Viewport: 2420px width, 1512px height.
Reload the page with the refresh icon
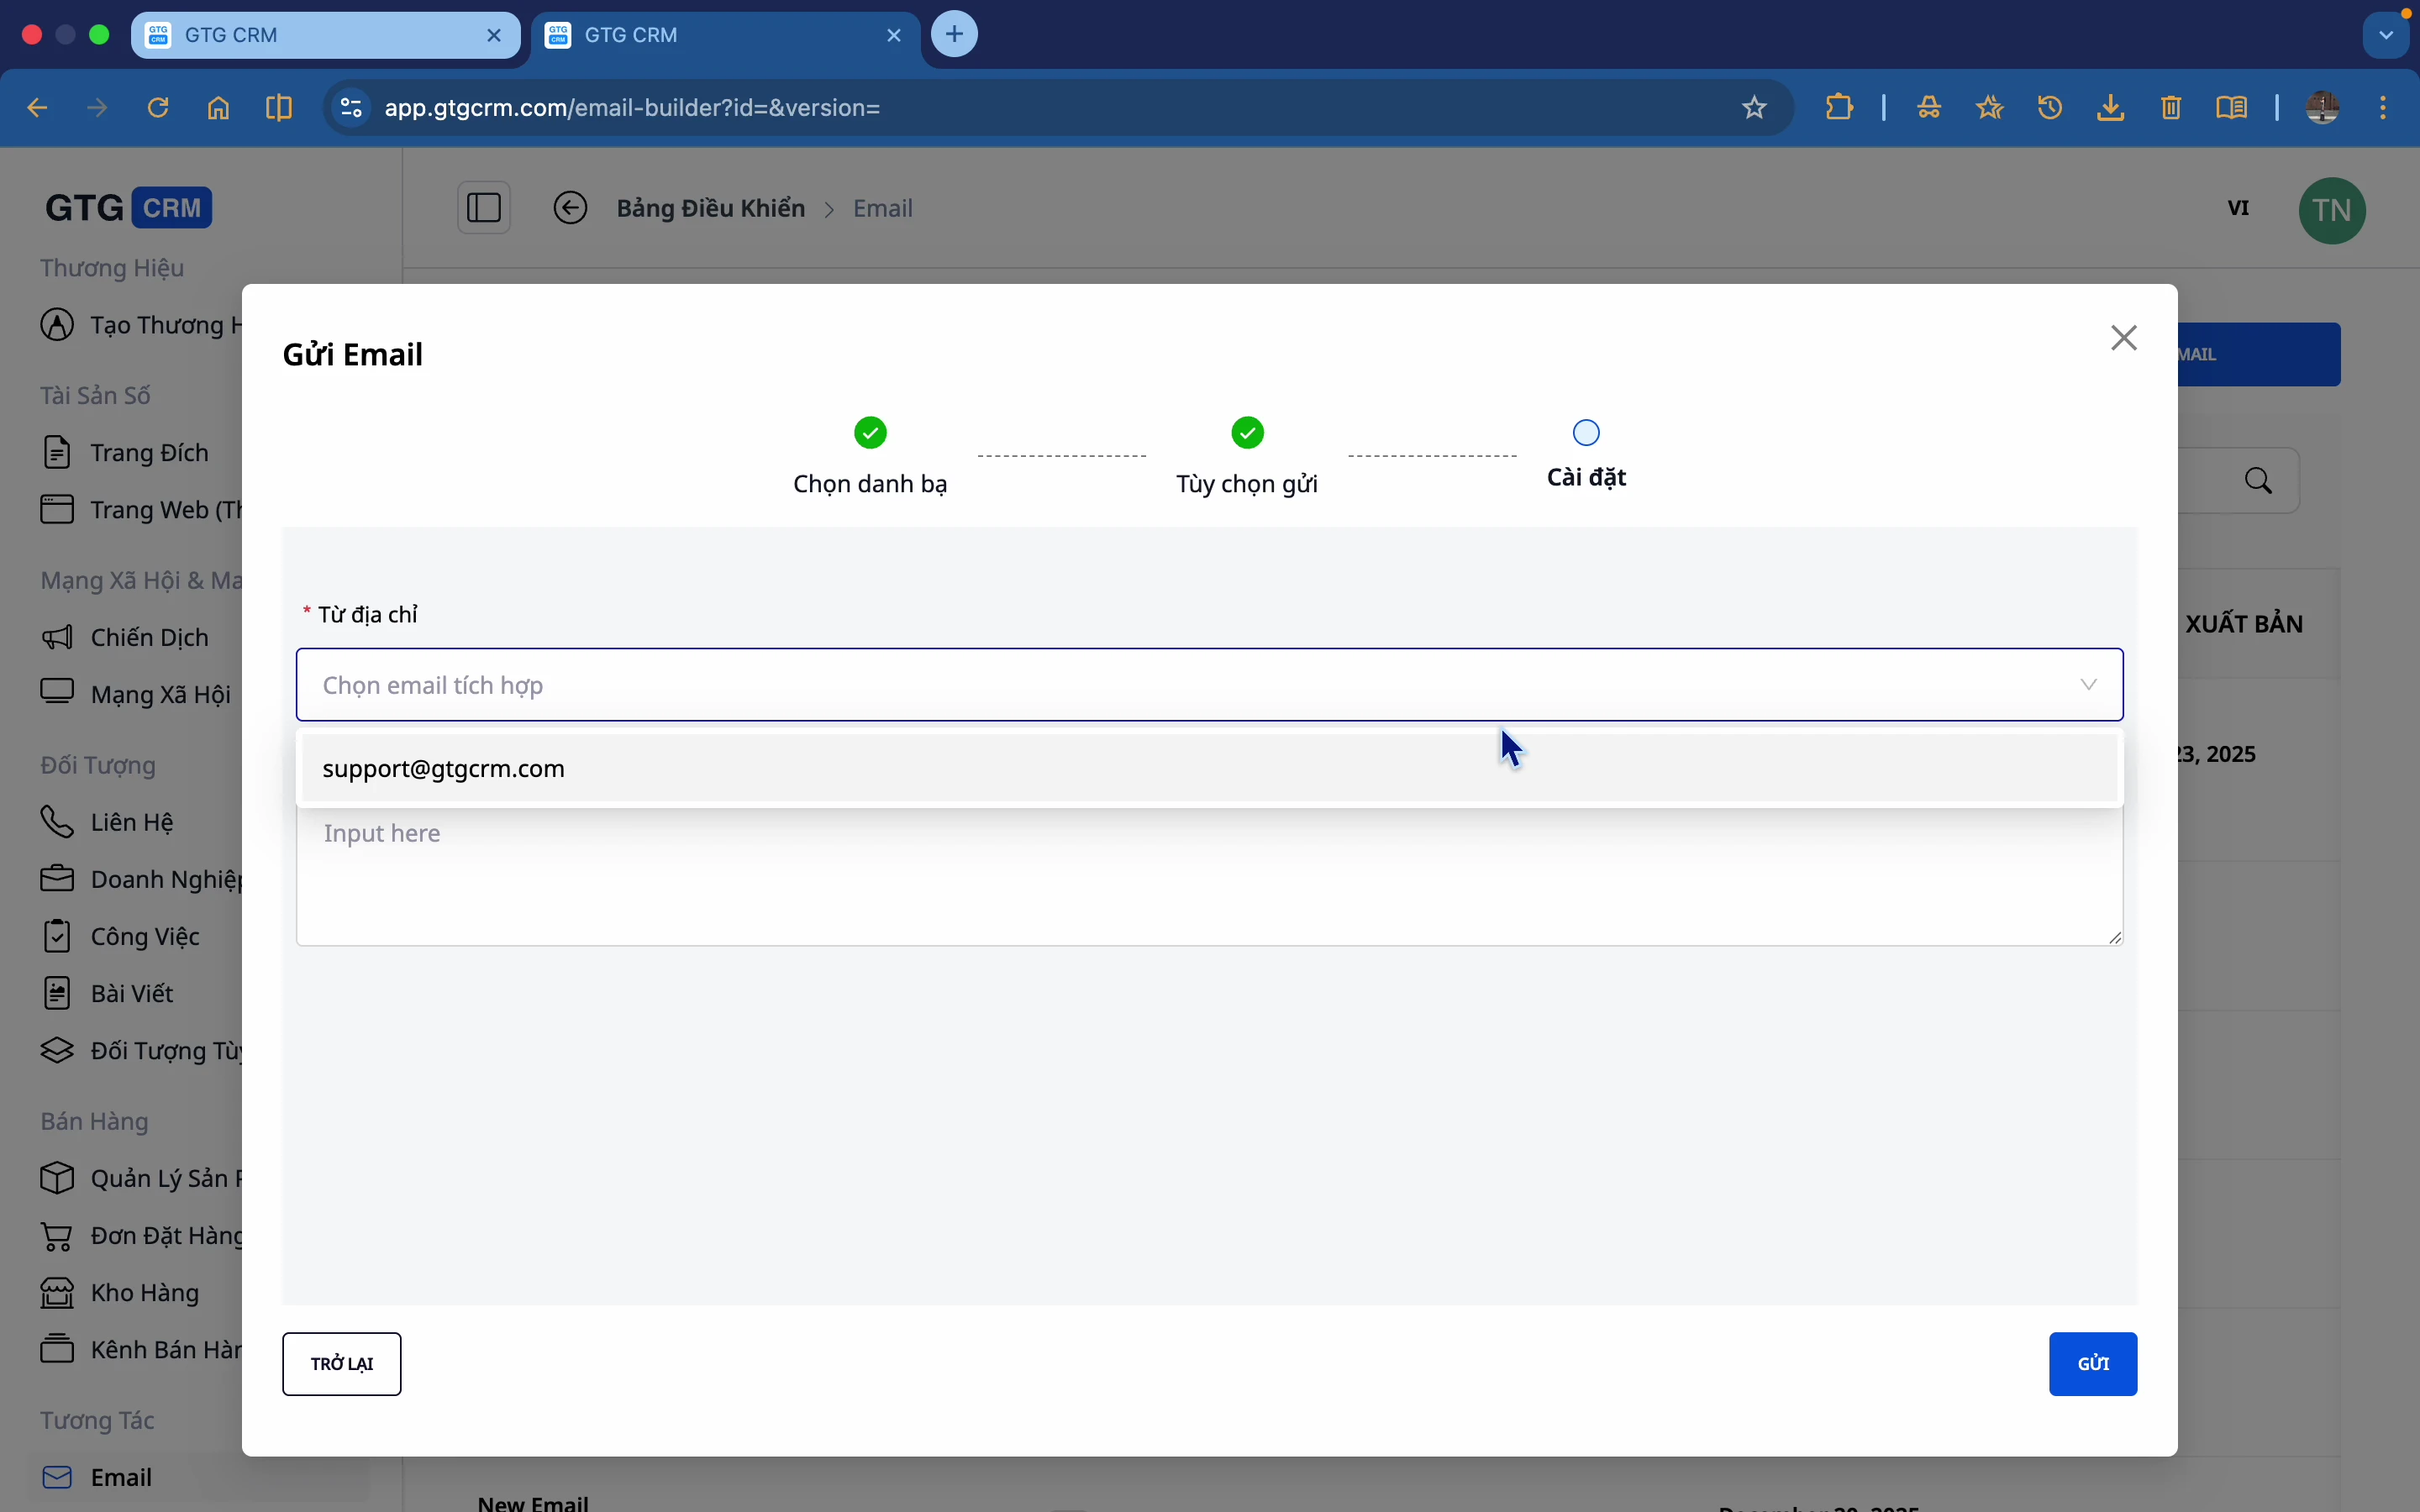pyautogui.click(x=158, y=107)
